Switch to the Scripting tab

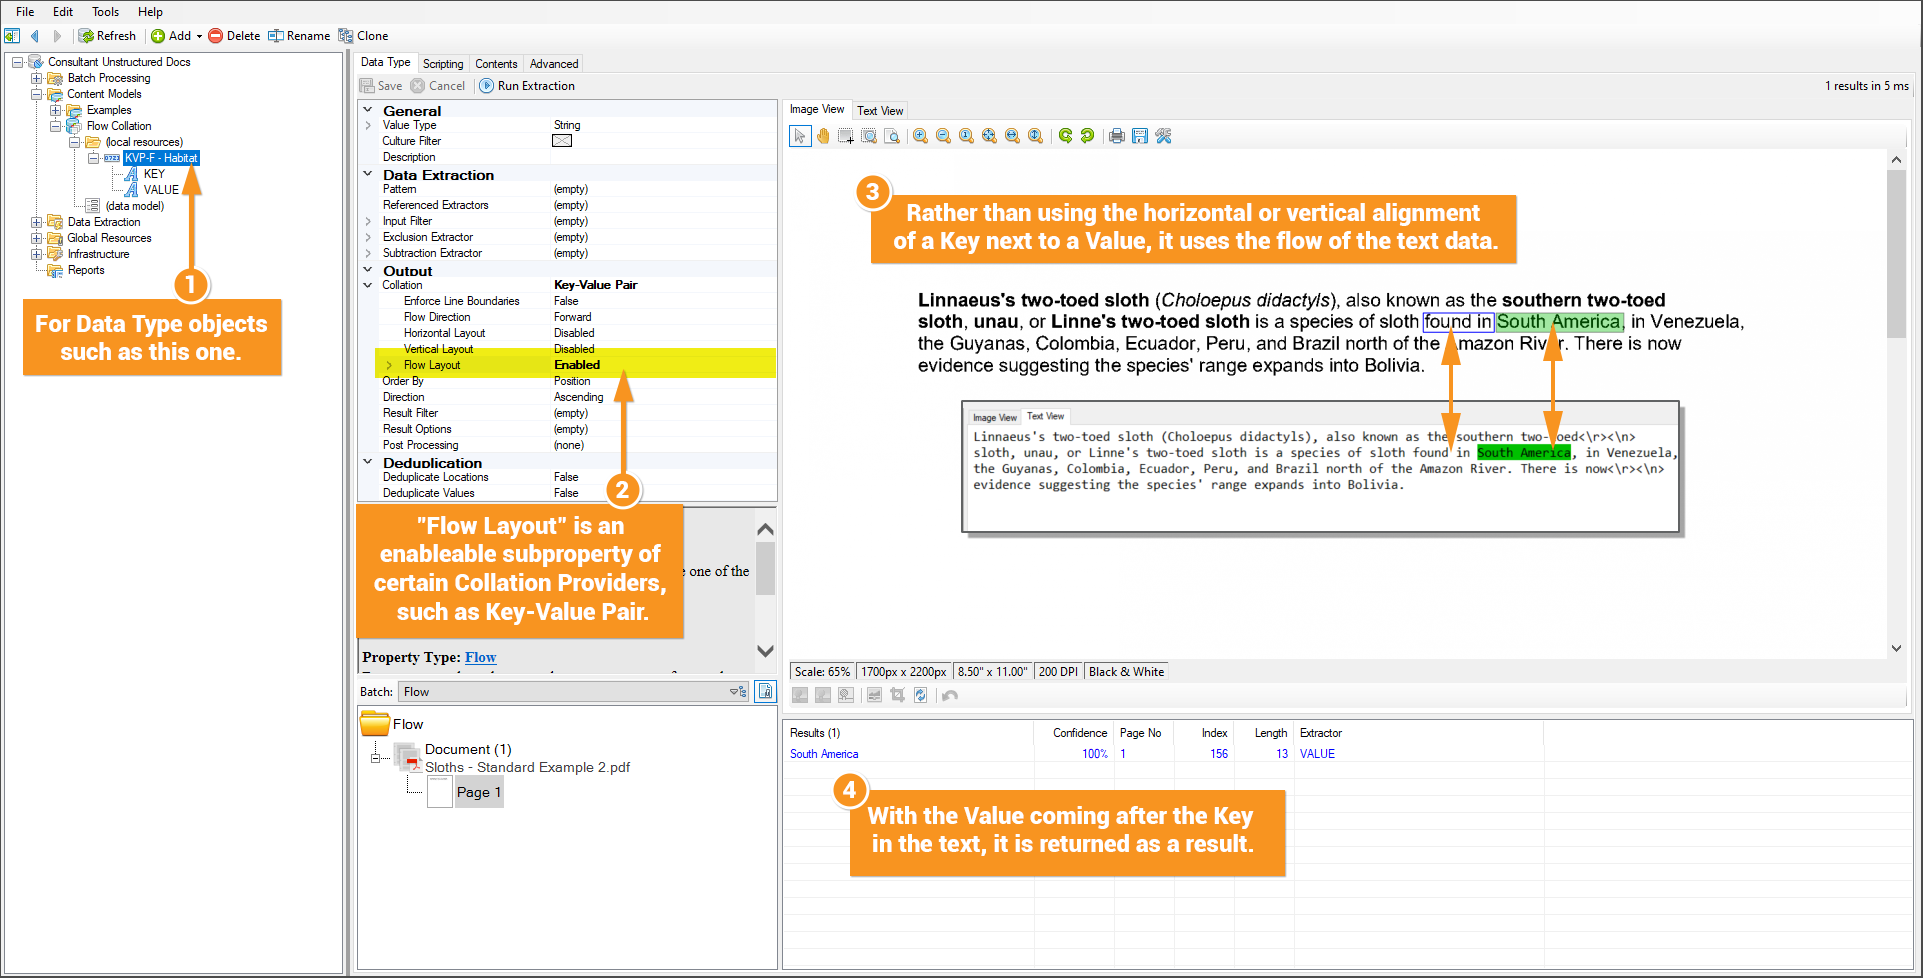pyautogui.click(x=443, y=64)
